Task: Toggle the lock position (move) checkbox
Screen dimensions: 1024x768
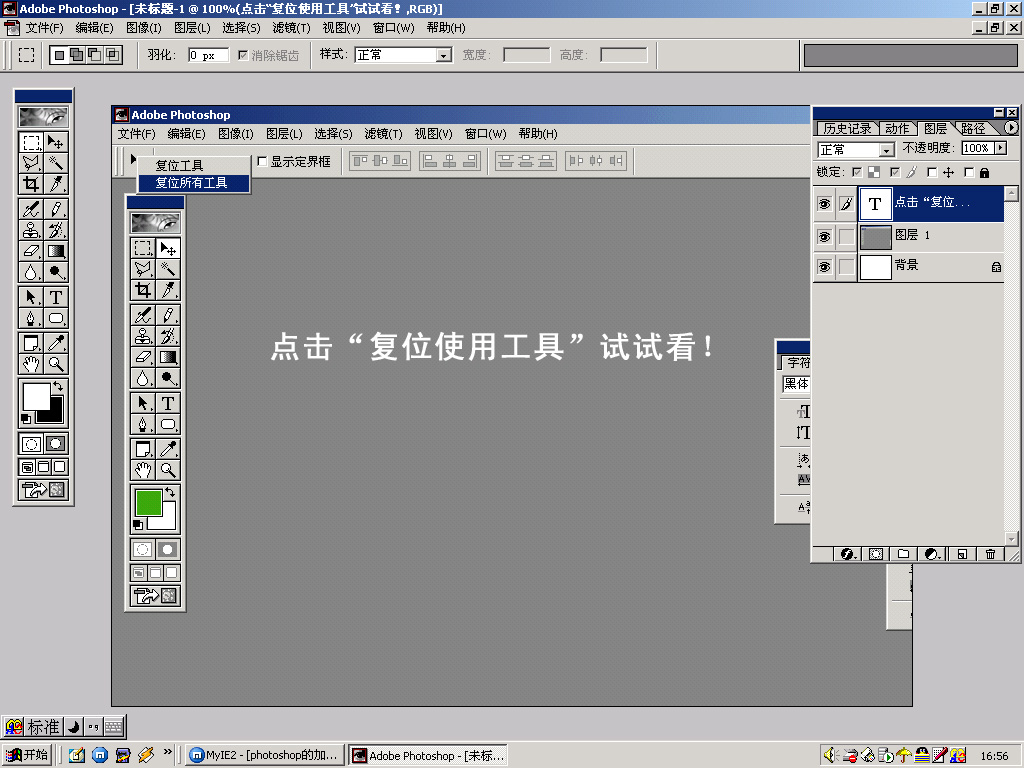Action: click(932, 172)
